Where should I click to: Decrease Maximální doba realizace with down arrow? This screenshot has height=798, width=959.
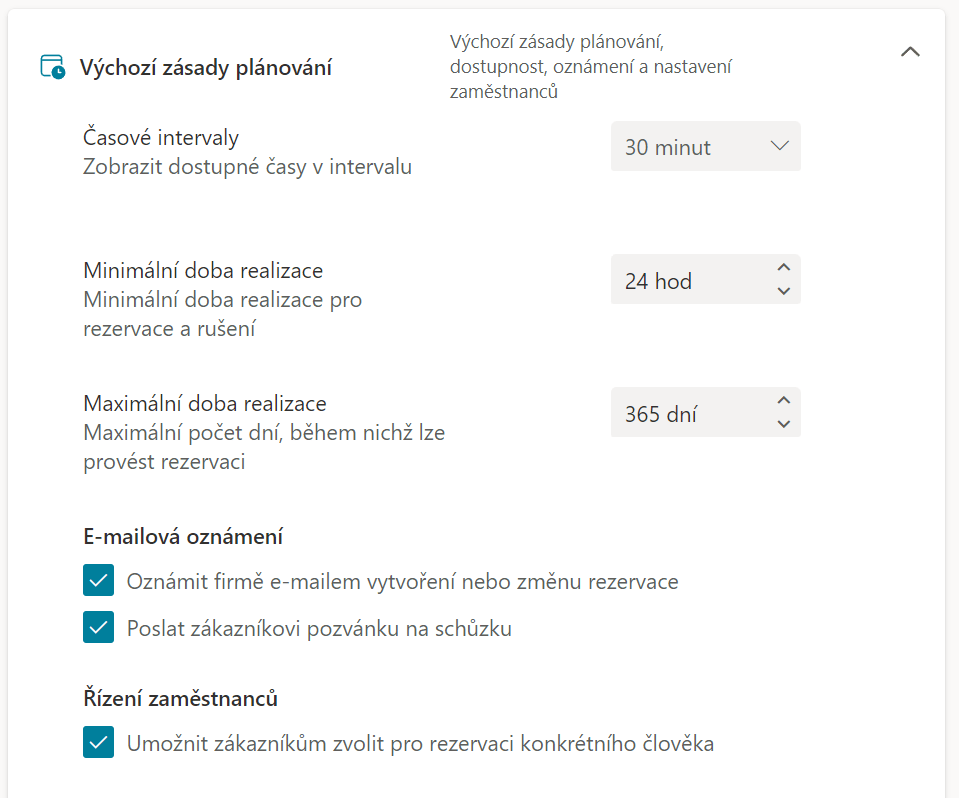pos(784,424)
